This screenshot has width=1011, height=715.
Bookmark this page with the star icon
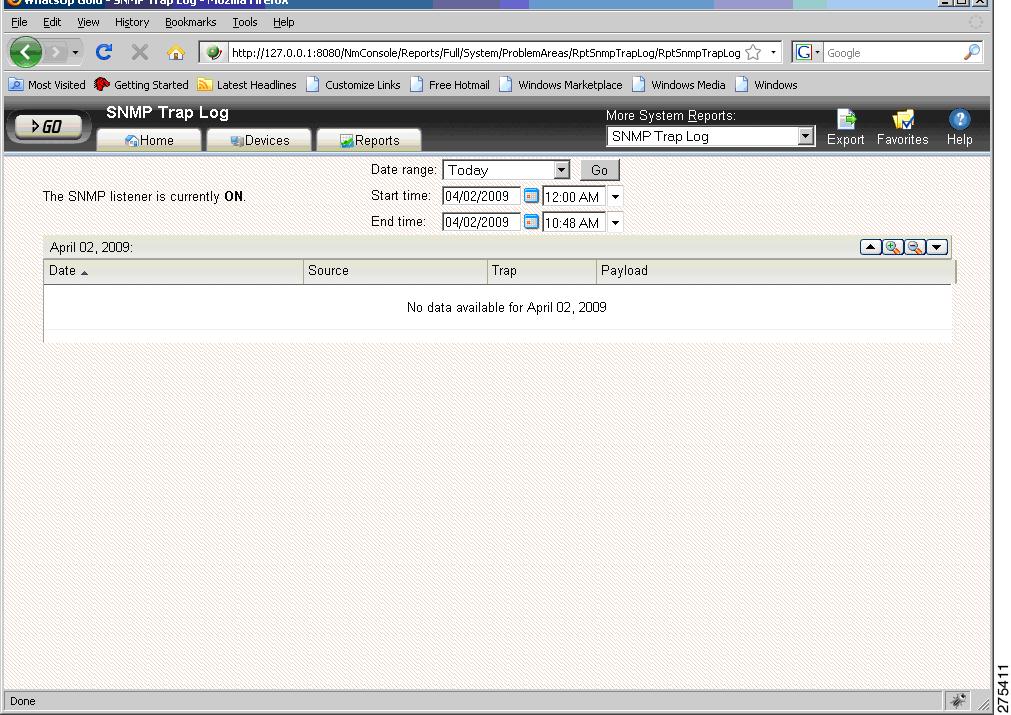pos(752,53)
